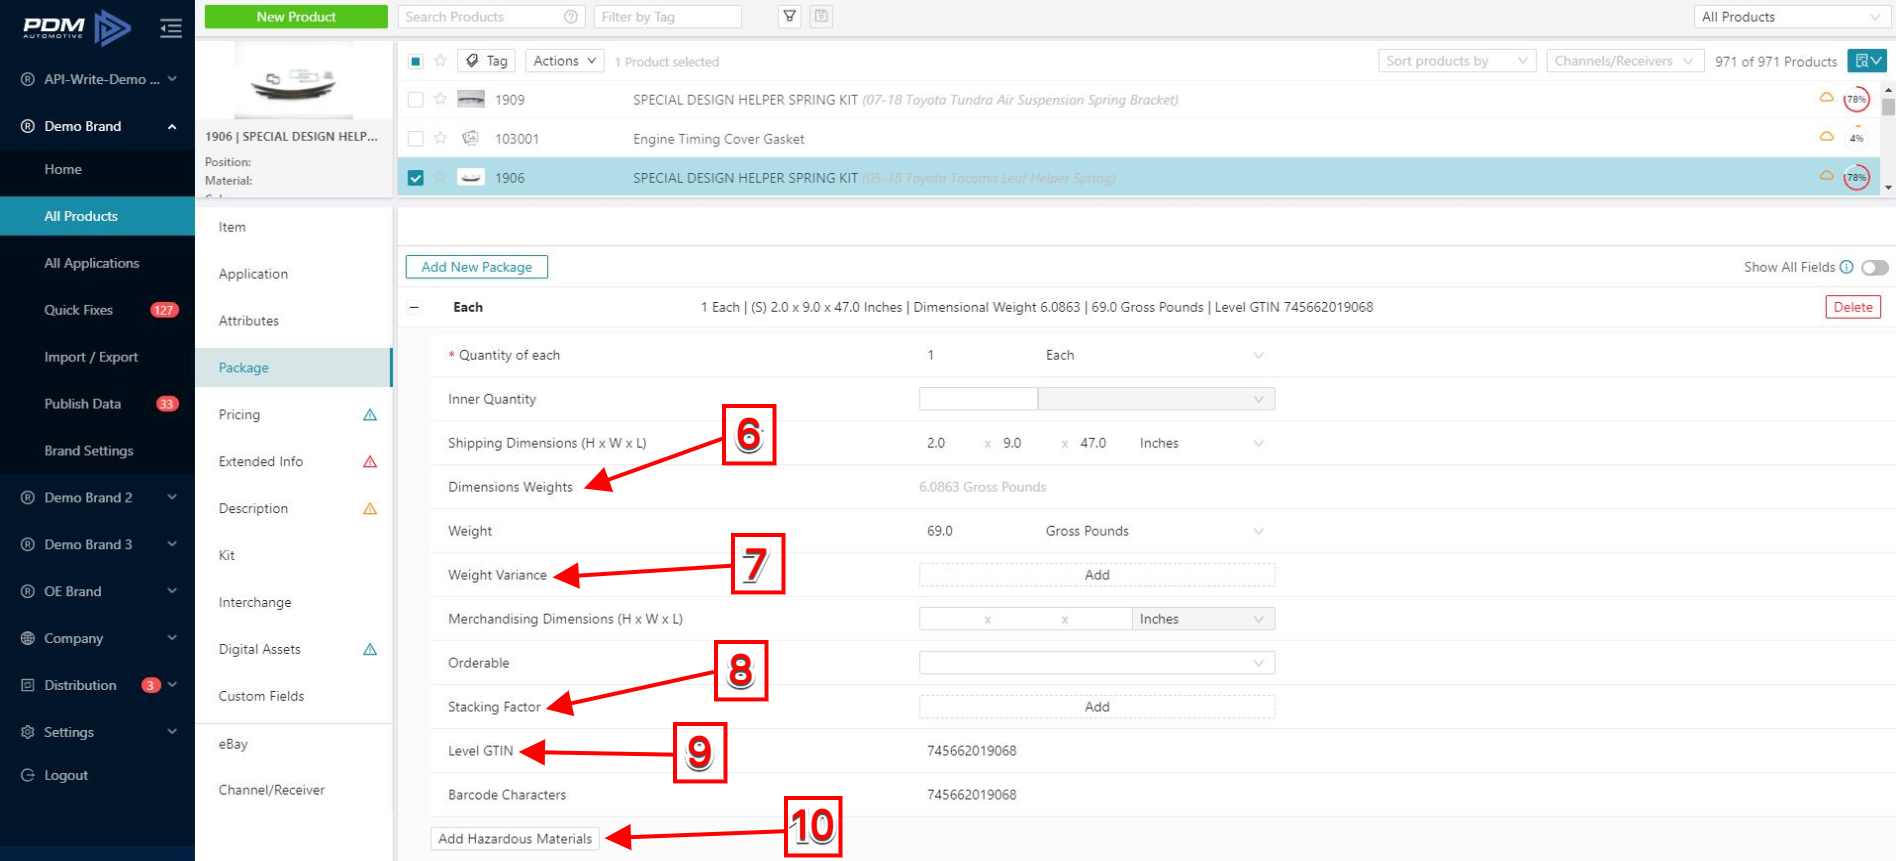Open Import / Export in sidebar
Screen dimensions: 1896x861
[x=98, y=357]
